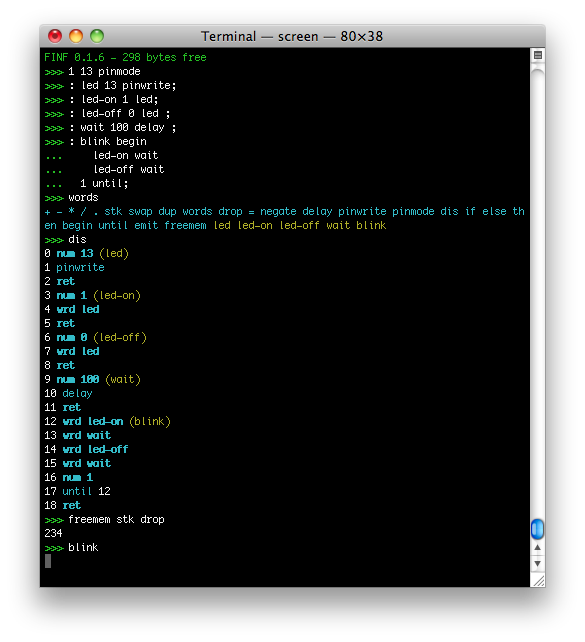The width and height of the screenshot is (585, 642).
Task: Minimize the Terminal window with the yellow button
Action: pos(76,36)
